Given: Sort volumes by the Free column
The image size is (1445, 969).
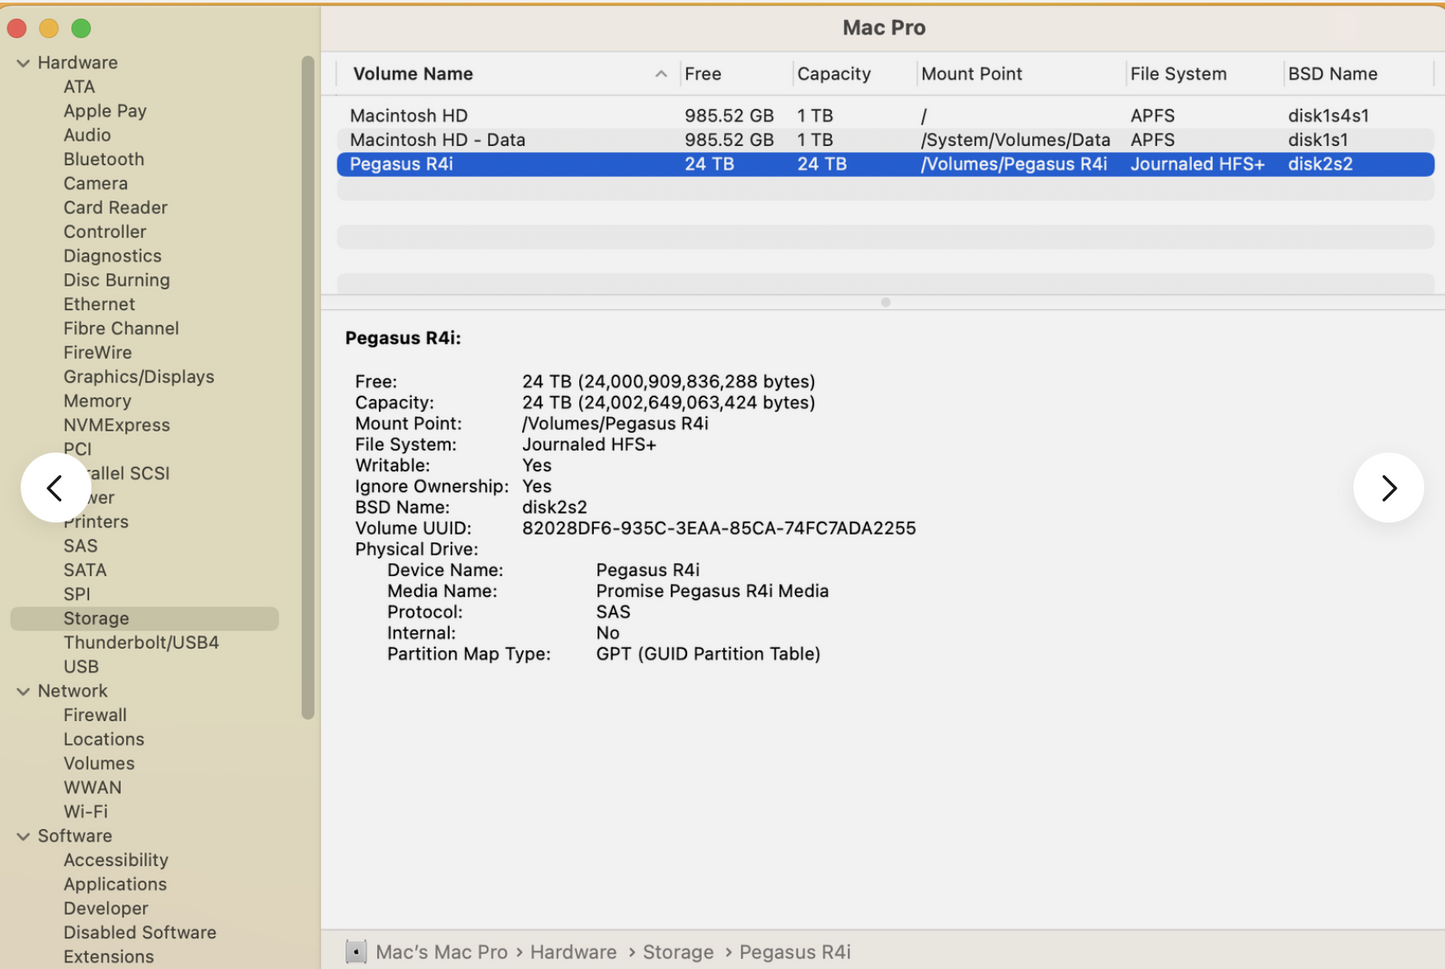Looking at the screenshot, I should pos(703,73).
